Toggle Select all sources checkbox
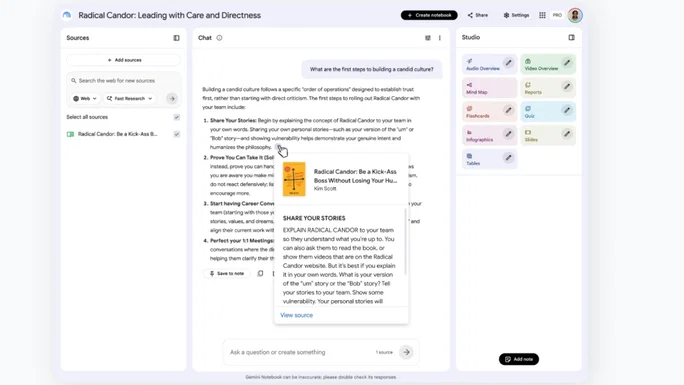The width and height of the screenshot is (684, 385). [x=177, y=117]
